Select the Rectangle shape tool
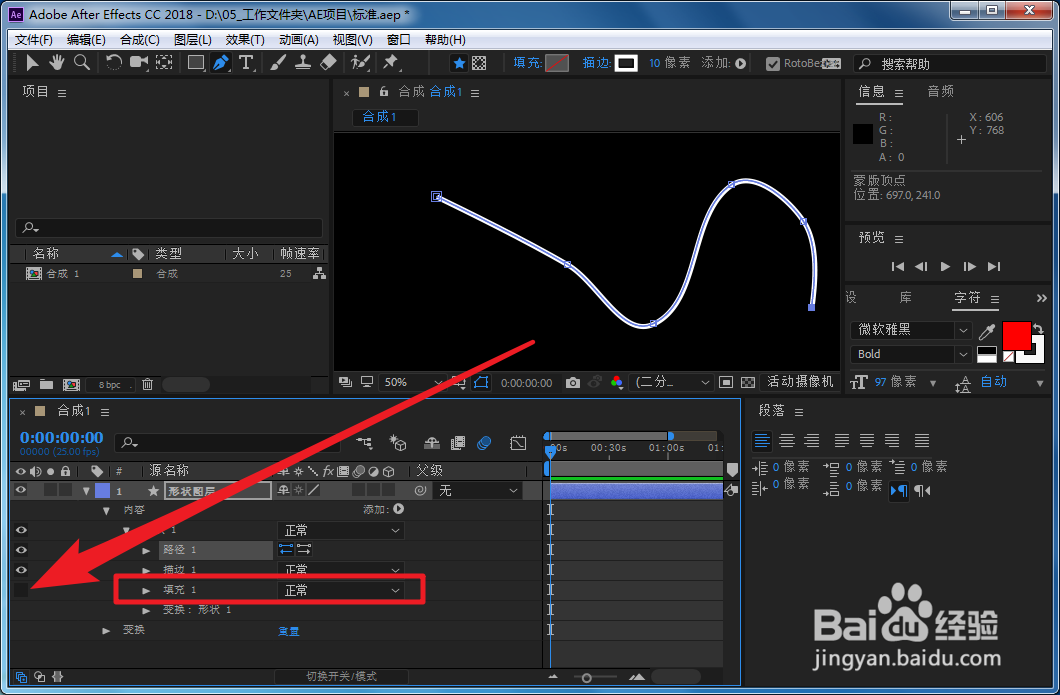 click(196, 63)
